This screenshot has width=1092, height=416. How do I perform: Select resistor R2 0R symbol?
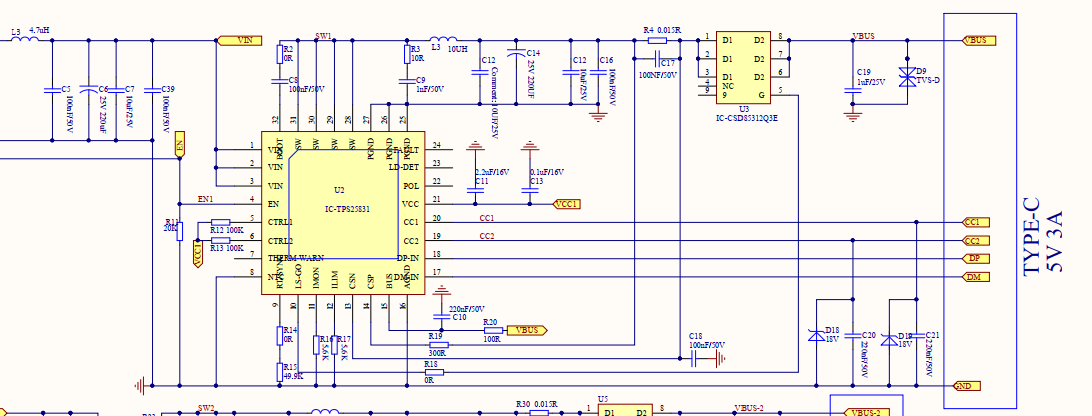click(280, 54)
